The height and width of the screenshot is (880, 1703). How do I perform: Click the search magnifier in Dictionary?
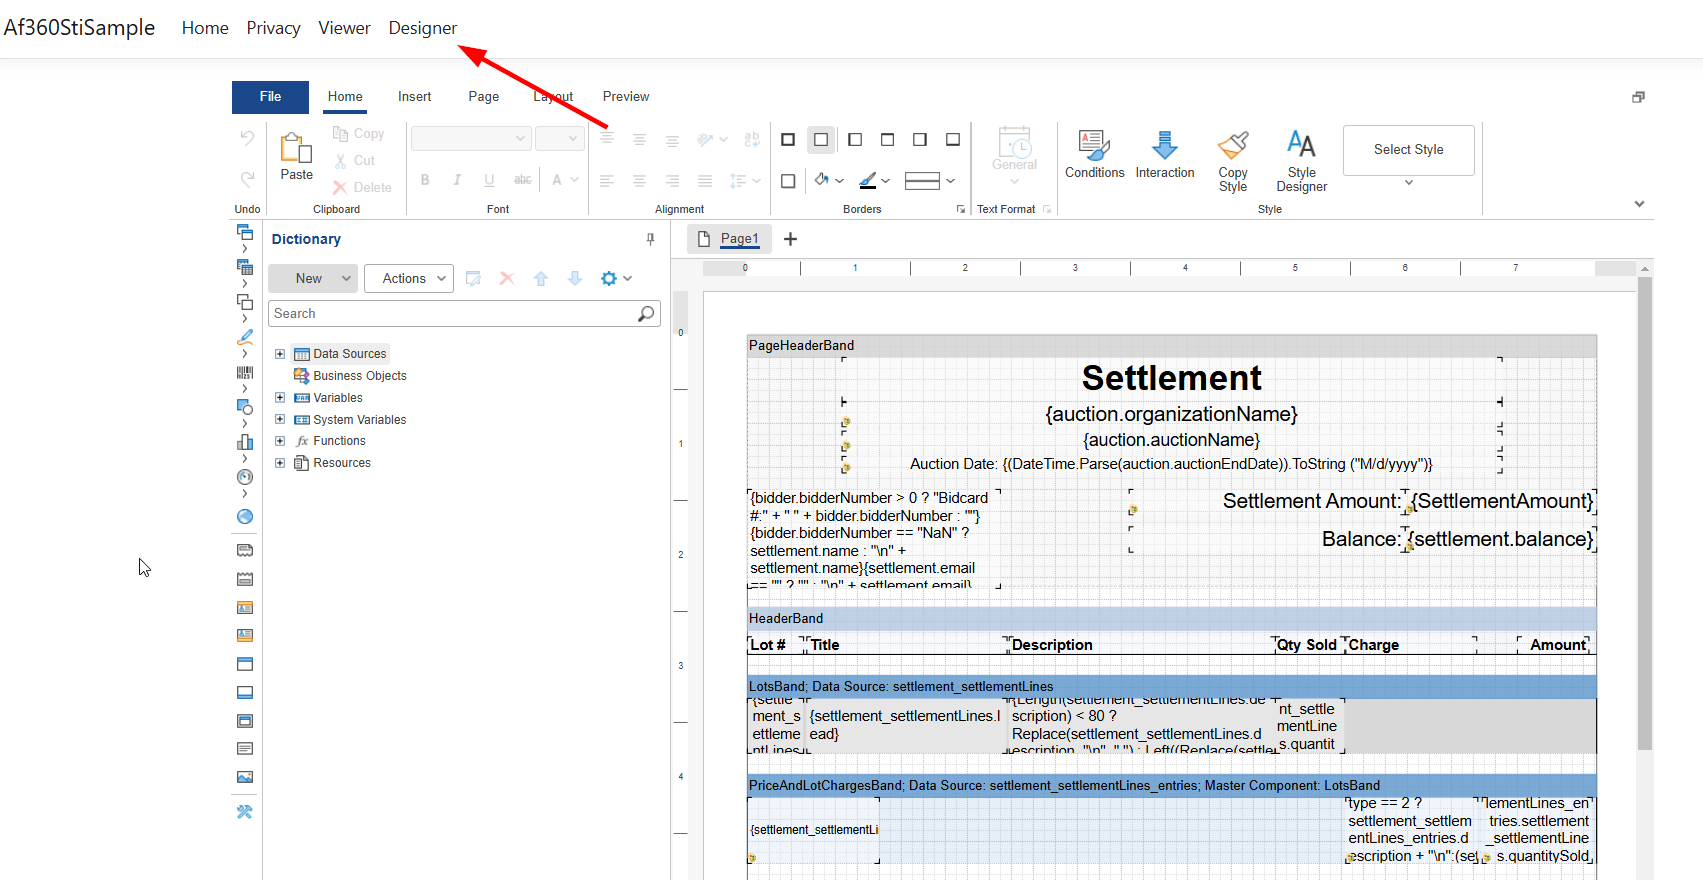(646, 314)
